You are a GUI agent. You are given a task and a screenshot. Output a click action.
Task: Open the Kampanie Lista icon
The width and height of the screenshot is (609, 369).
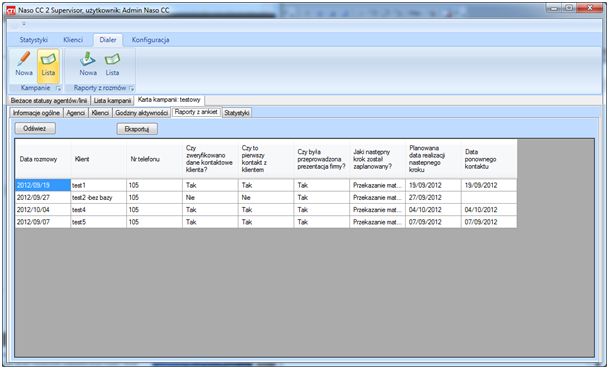48,64
